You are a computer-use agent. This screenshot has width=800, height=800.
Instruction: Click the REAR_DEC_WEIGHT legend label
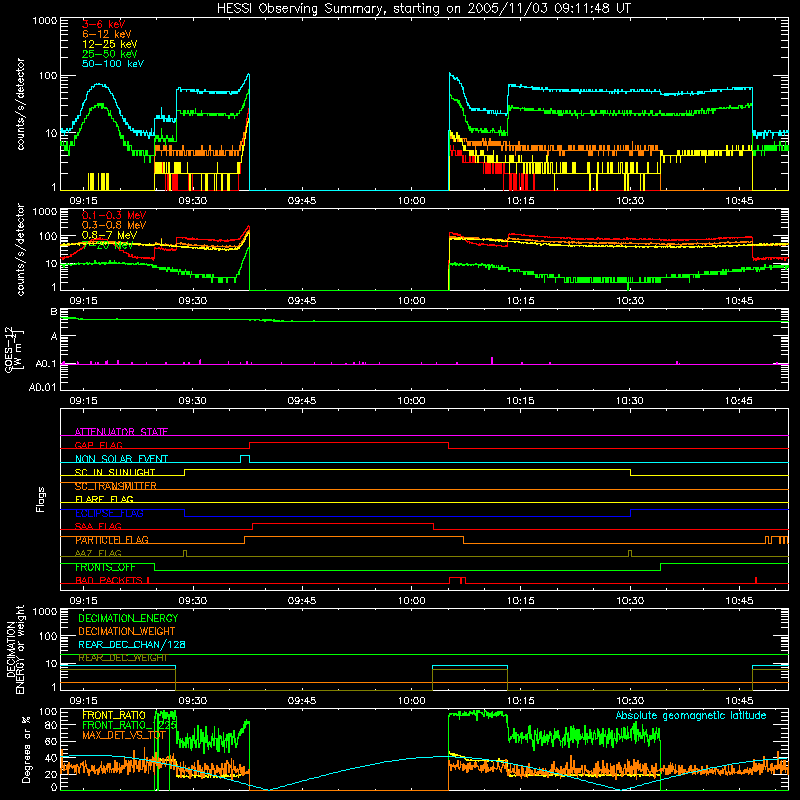coord(122,658)
